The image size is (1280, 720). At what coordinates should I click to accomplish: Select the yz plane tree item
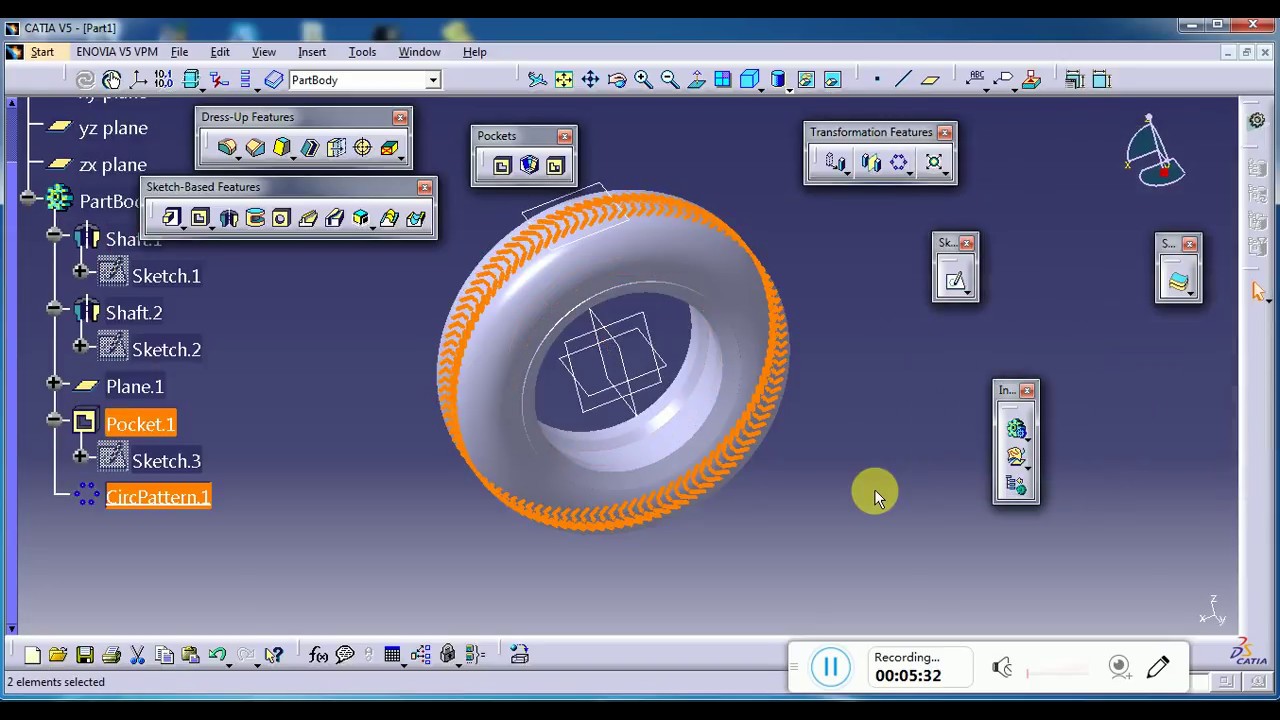click(113, 128)
